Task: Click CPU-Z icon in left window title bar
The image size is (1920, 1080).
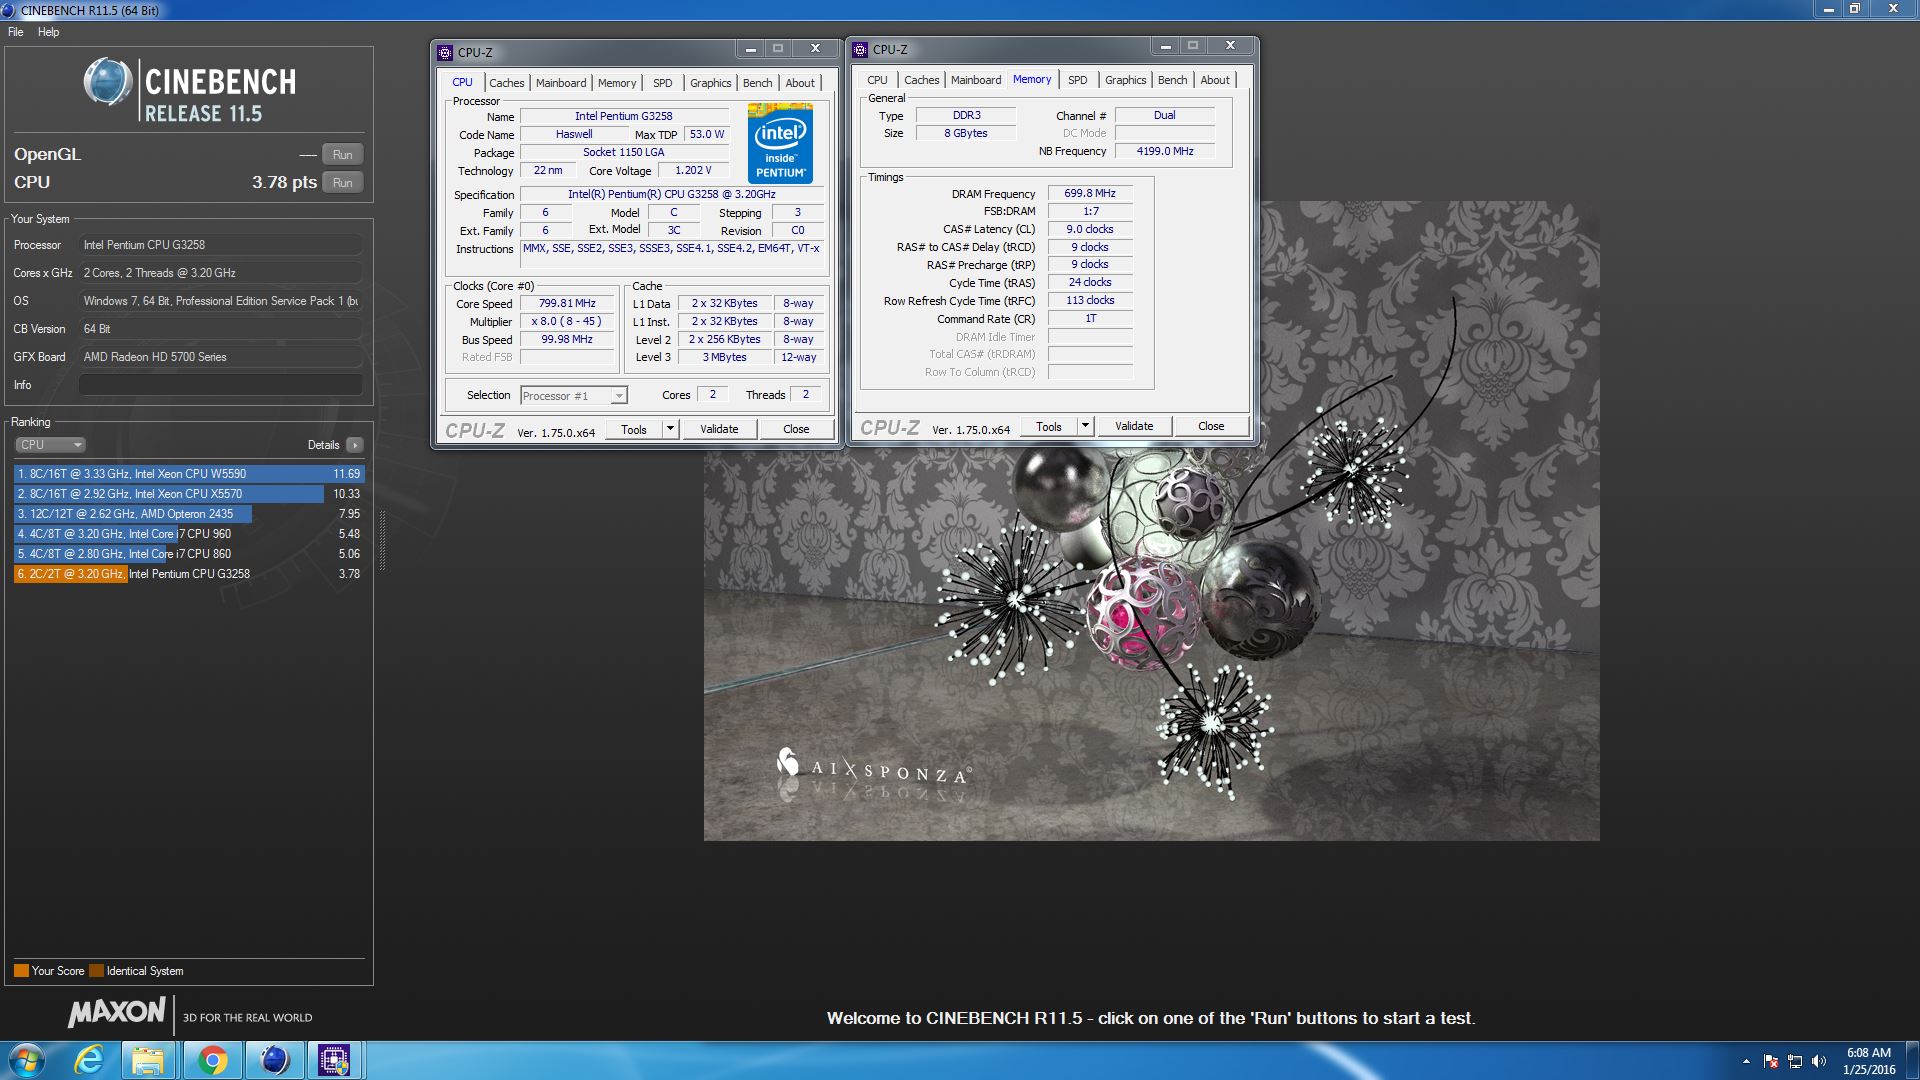Action: pos(446,53)
